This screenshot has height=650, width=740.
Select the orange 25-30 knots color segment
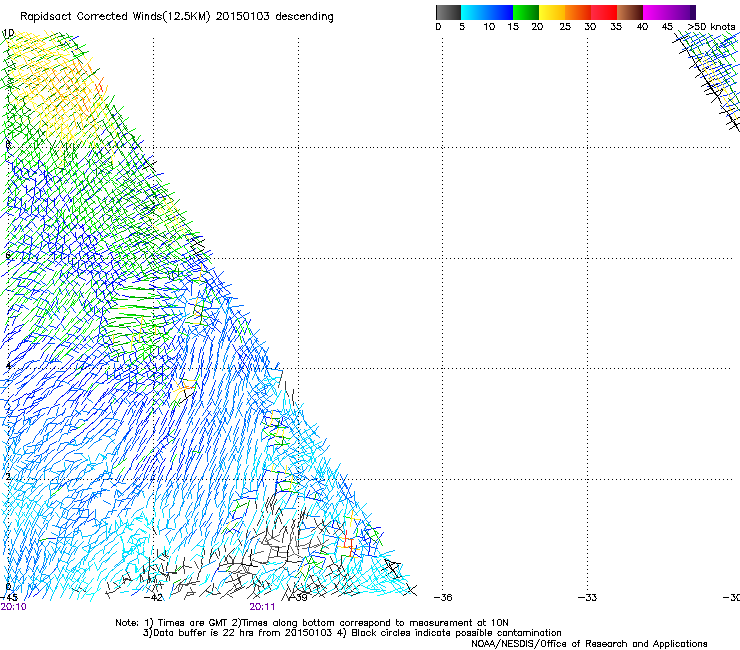pos(577,12)
